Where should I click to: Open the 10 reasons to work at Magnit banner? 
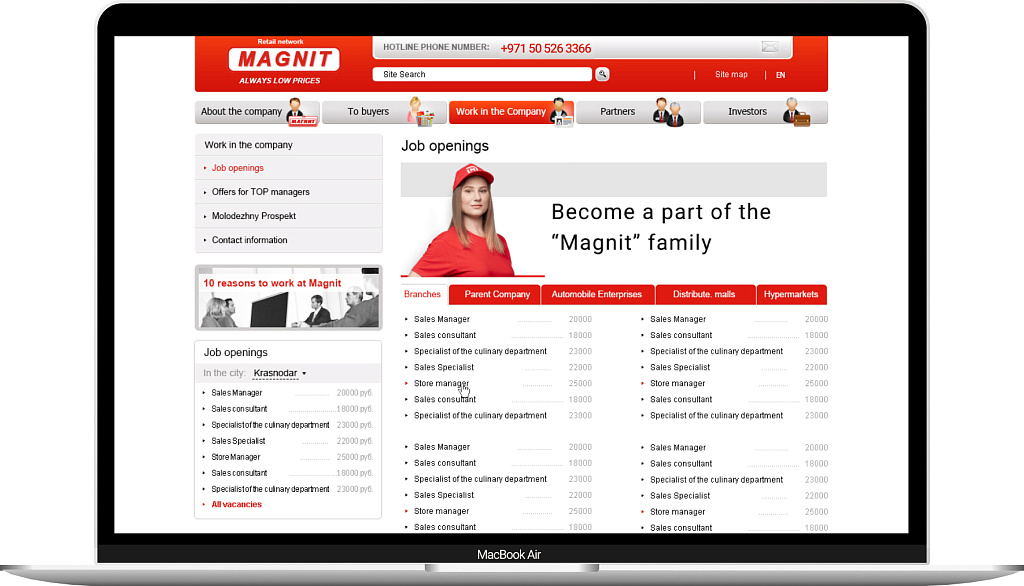pyautogui.click(x=289, y=297)
